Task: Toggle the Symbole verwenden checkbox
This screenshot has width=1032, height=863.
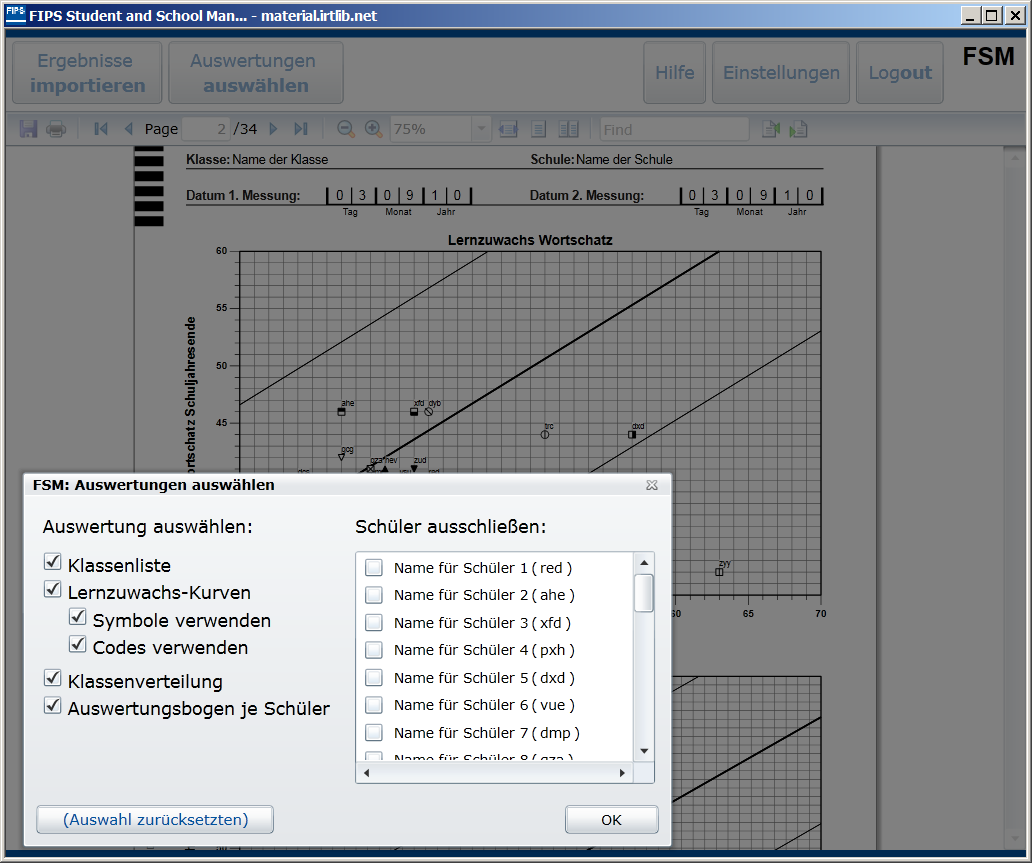Action: [x=78, y=619]
